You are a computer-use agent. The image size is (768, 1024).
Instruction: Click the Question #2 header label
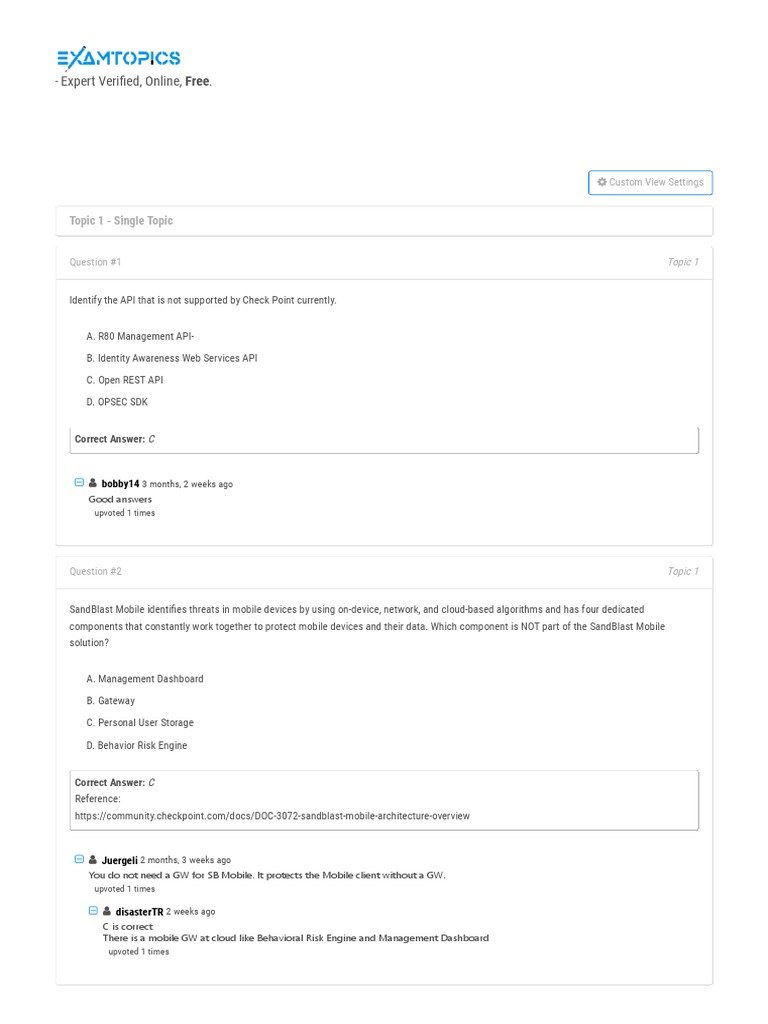pyautogui.click(x=95, y=571)
